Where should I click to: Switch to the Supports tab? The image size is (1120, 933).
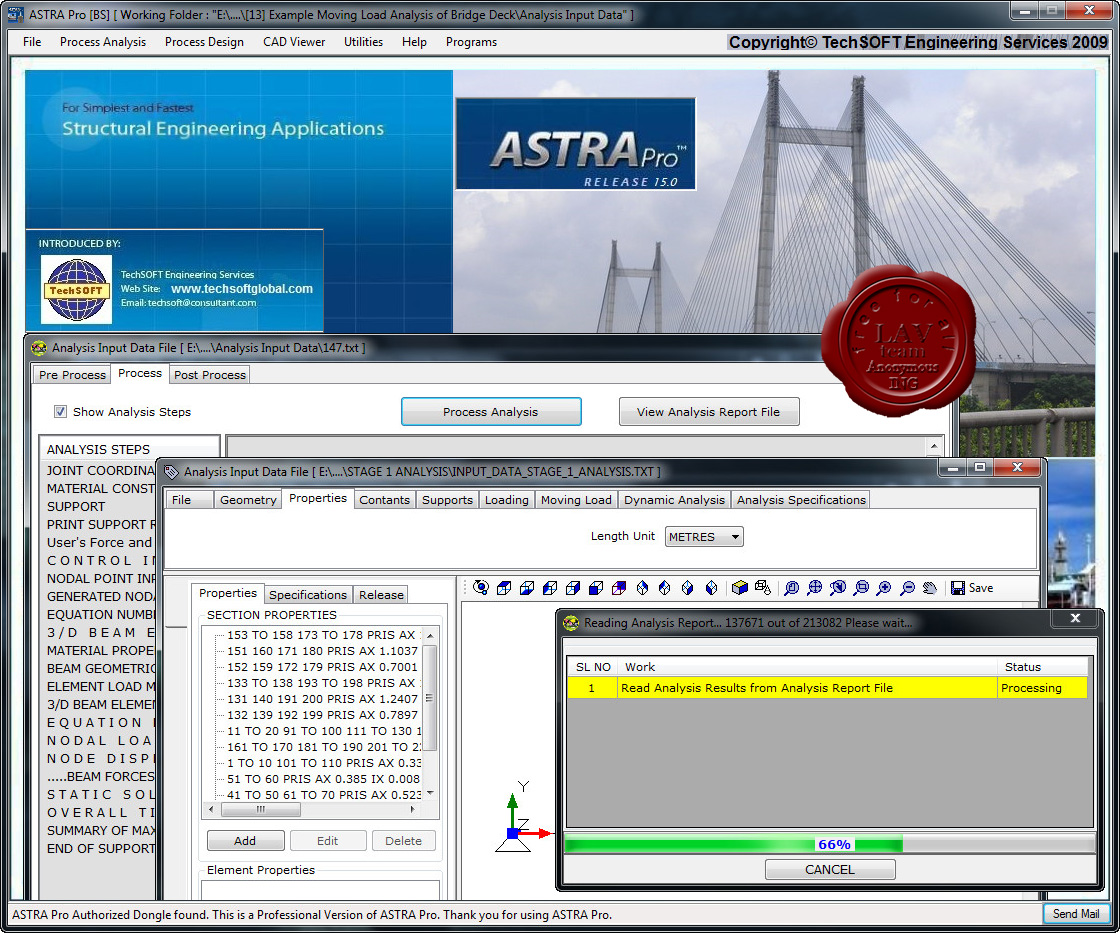pyautogui.click(x=447, y=499)
